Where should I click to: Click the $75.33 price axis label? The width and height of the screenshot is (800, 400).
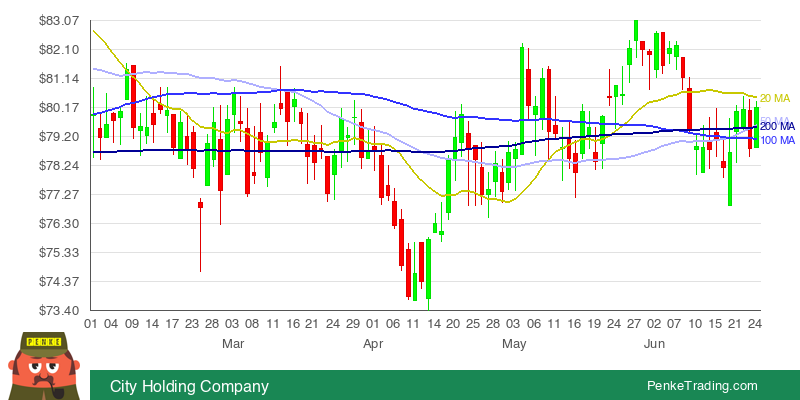point(59,253)
